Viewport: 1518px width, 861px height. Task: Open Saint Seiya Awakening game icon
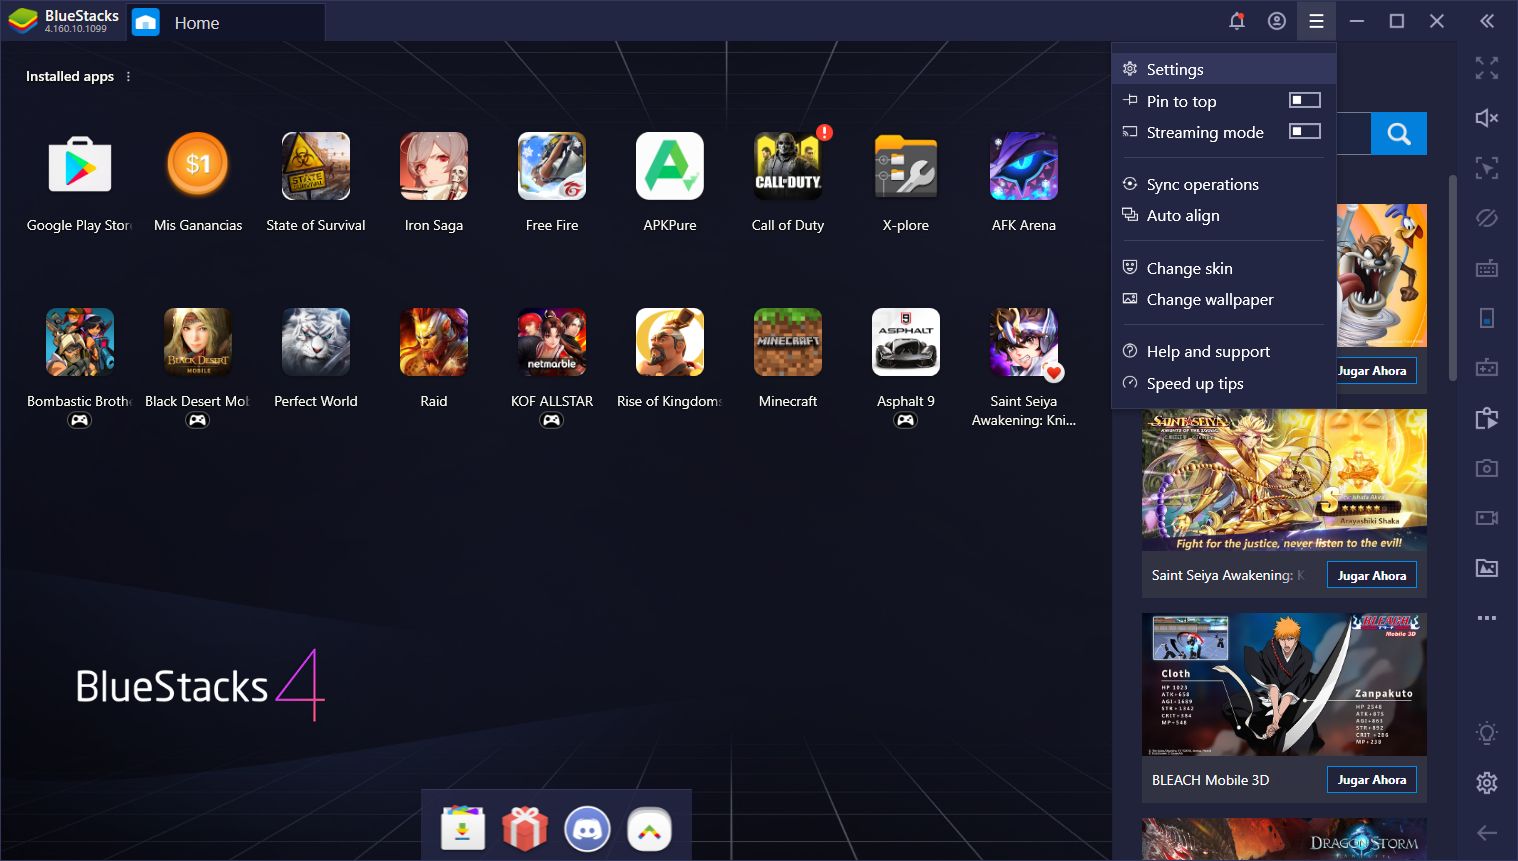coord(1024,342)
